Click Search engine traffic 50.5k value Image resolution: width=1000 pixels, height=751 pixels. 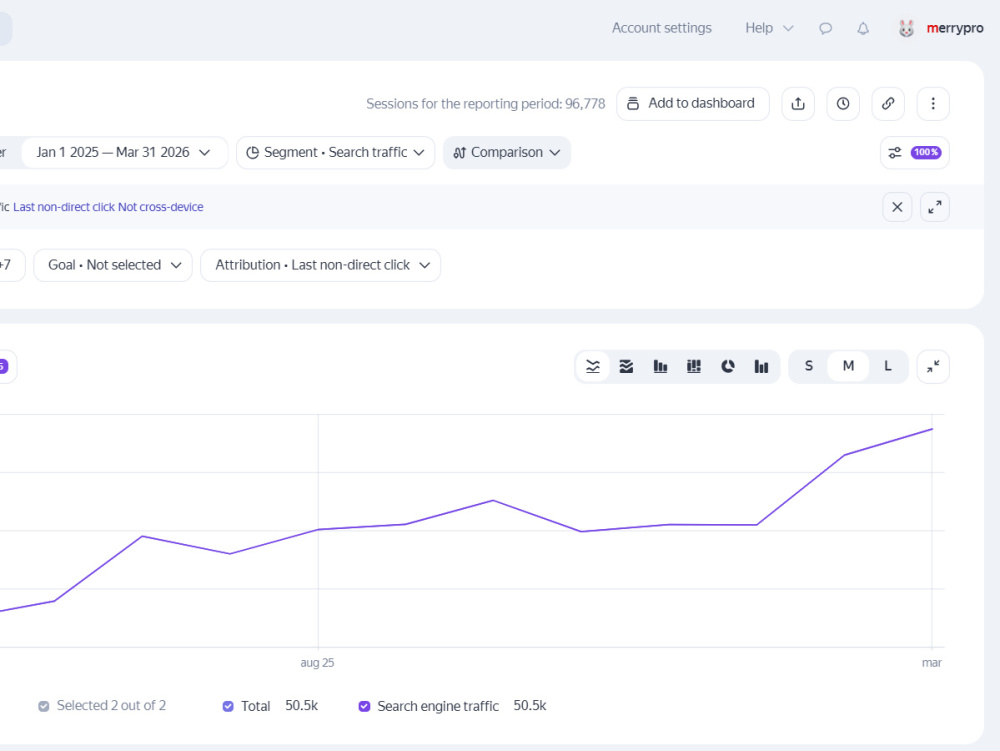tap(530, 706)
